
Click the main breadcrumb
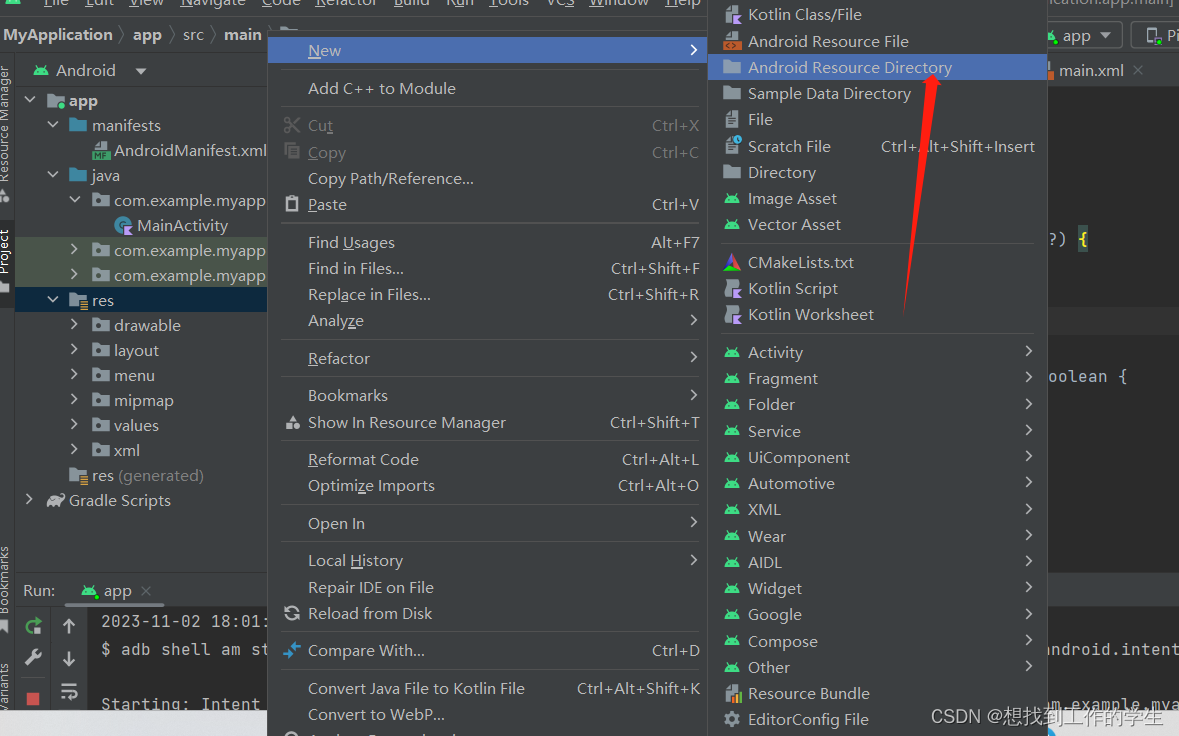tap(243, 35)
